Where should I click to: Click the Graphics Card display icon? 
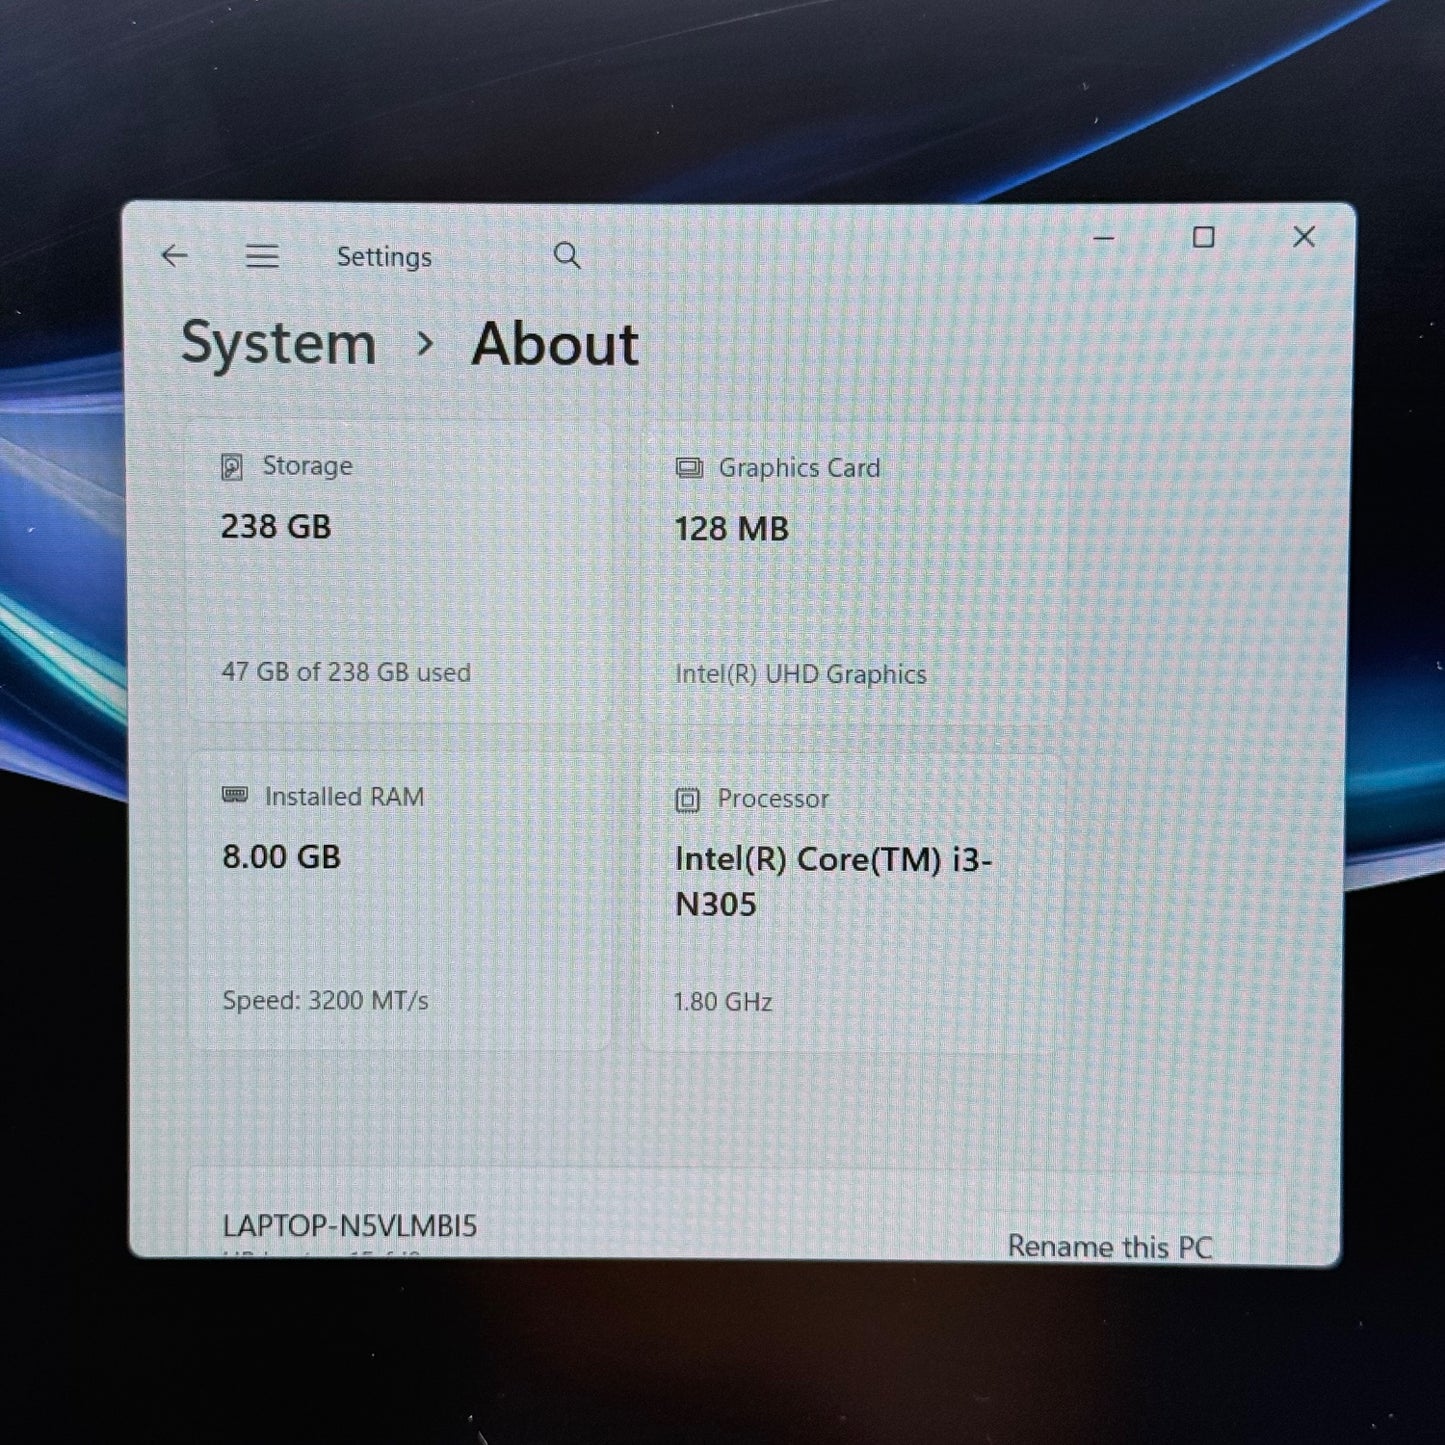[x=688, y=466]
